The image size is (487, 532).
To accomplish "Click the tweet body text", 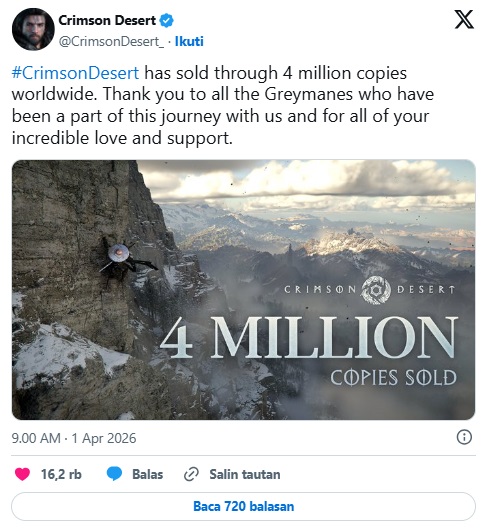I will coord(223,106).
